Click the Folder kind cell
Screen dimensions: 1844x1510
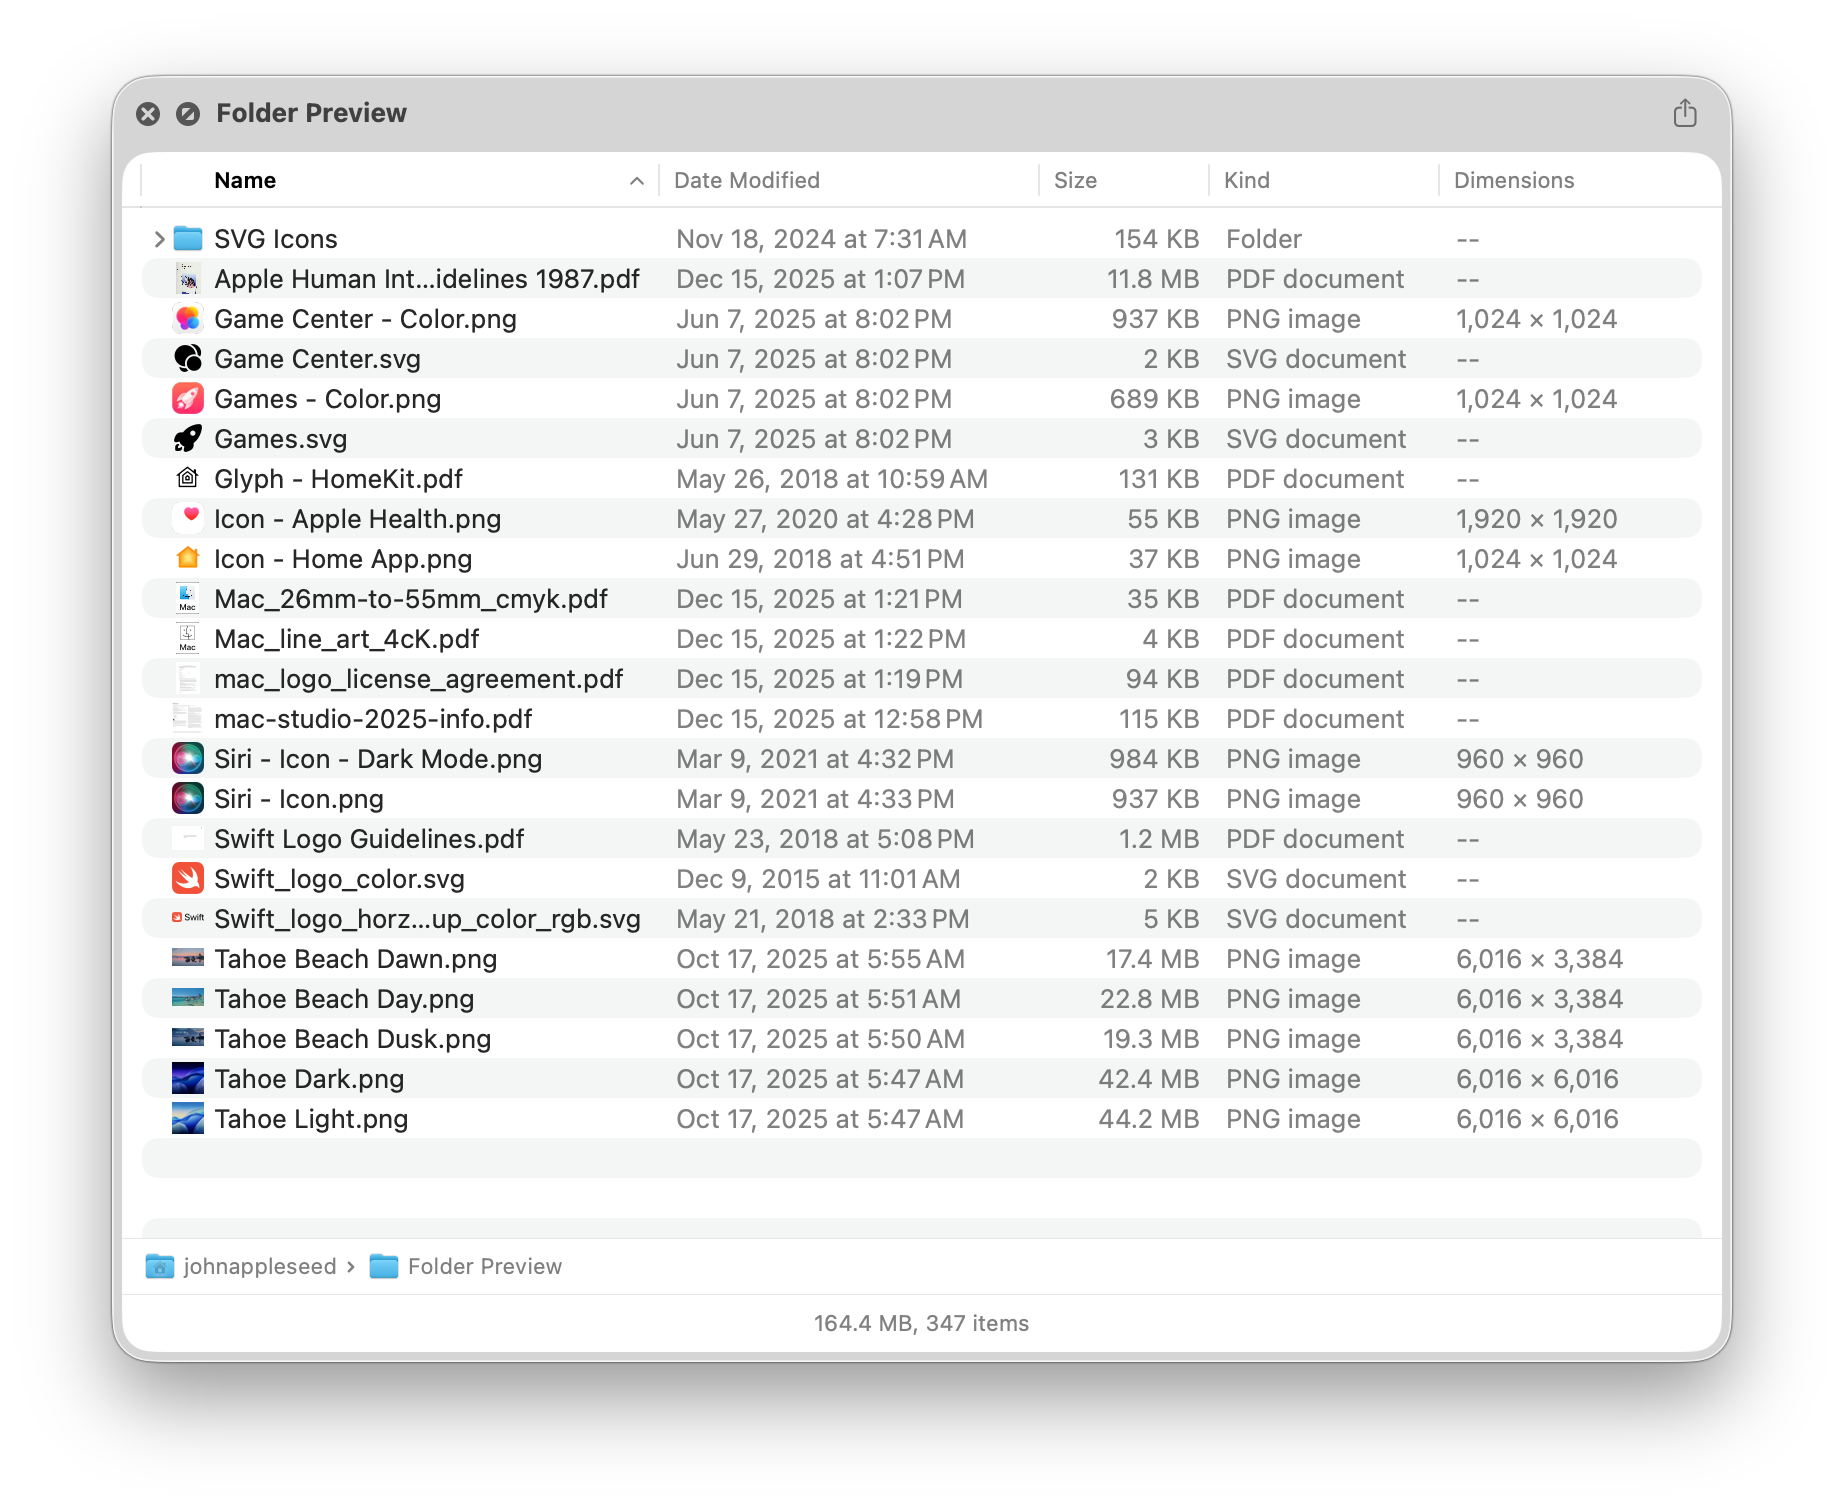1264,239
